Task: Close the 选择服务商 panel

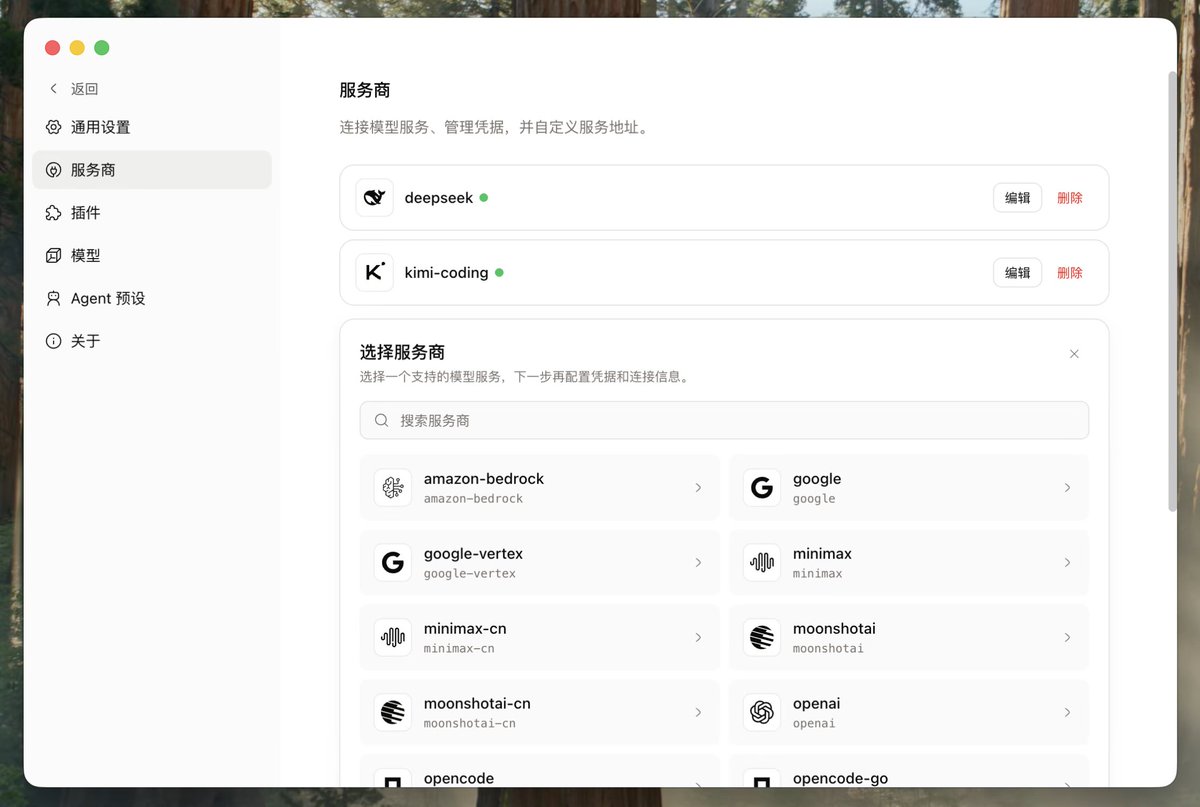Action: [1074, 354]
